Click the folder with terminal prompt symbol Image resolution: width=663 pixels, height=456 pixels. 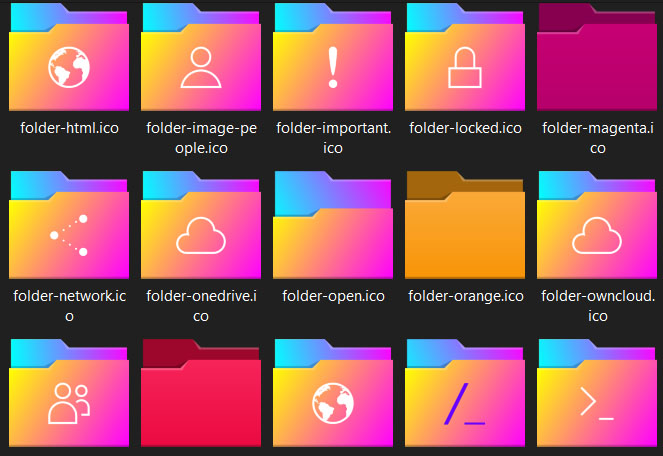click(x=597, y=397)
